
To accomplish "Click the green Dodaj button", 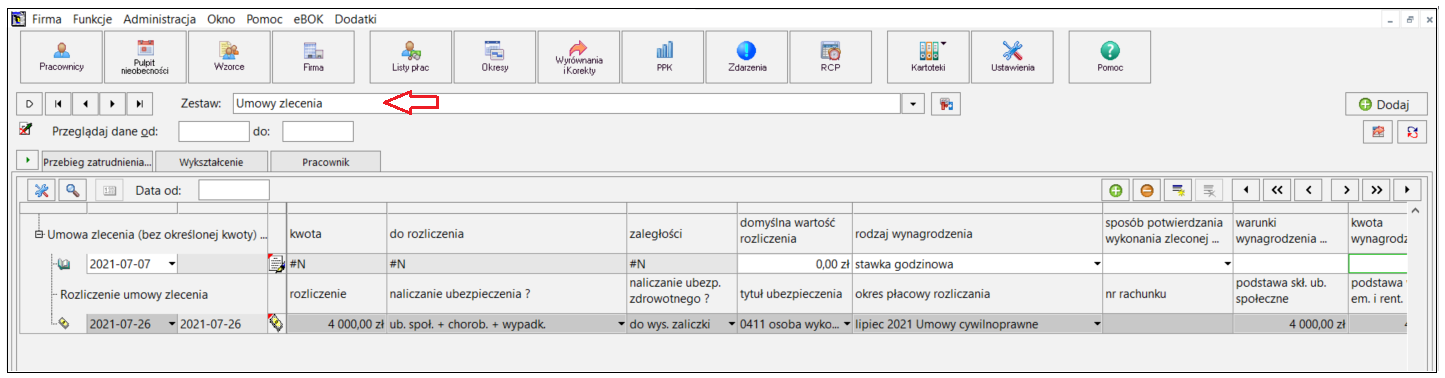I will click(1385, 104).
